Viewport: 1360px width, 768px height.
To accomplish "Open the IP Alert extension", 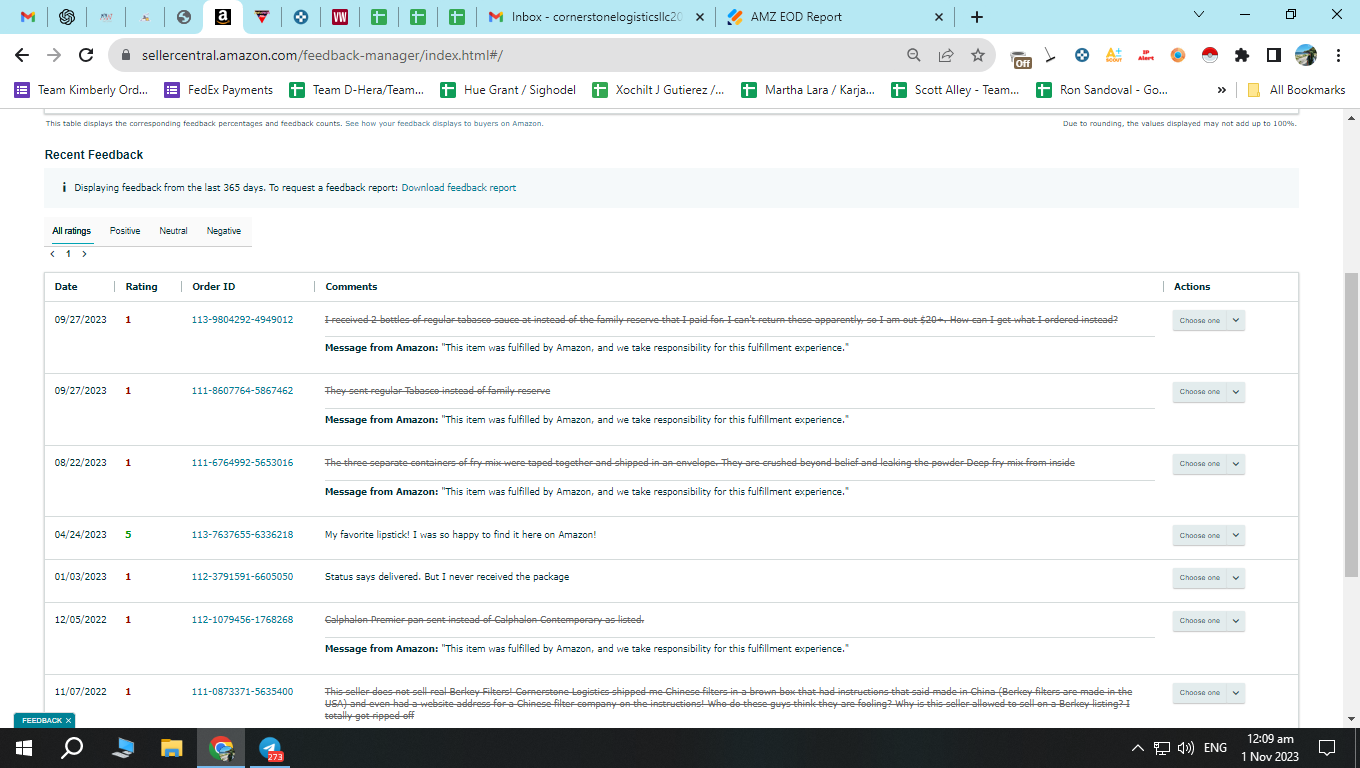I will pyautogui.click(x=1146, y=55).
